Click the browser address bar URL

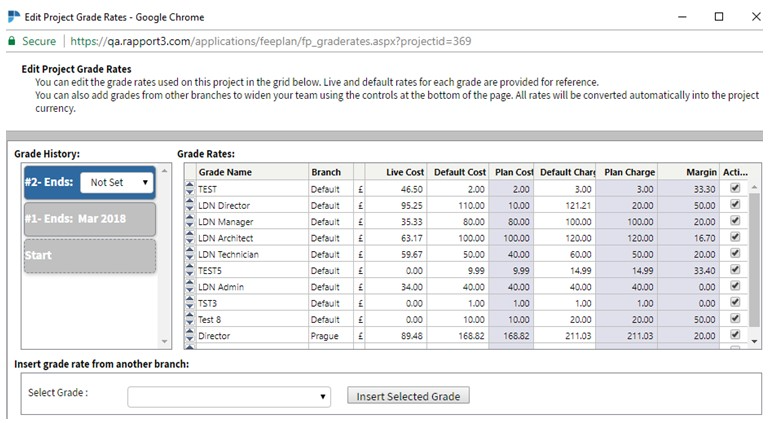271,41
